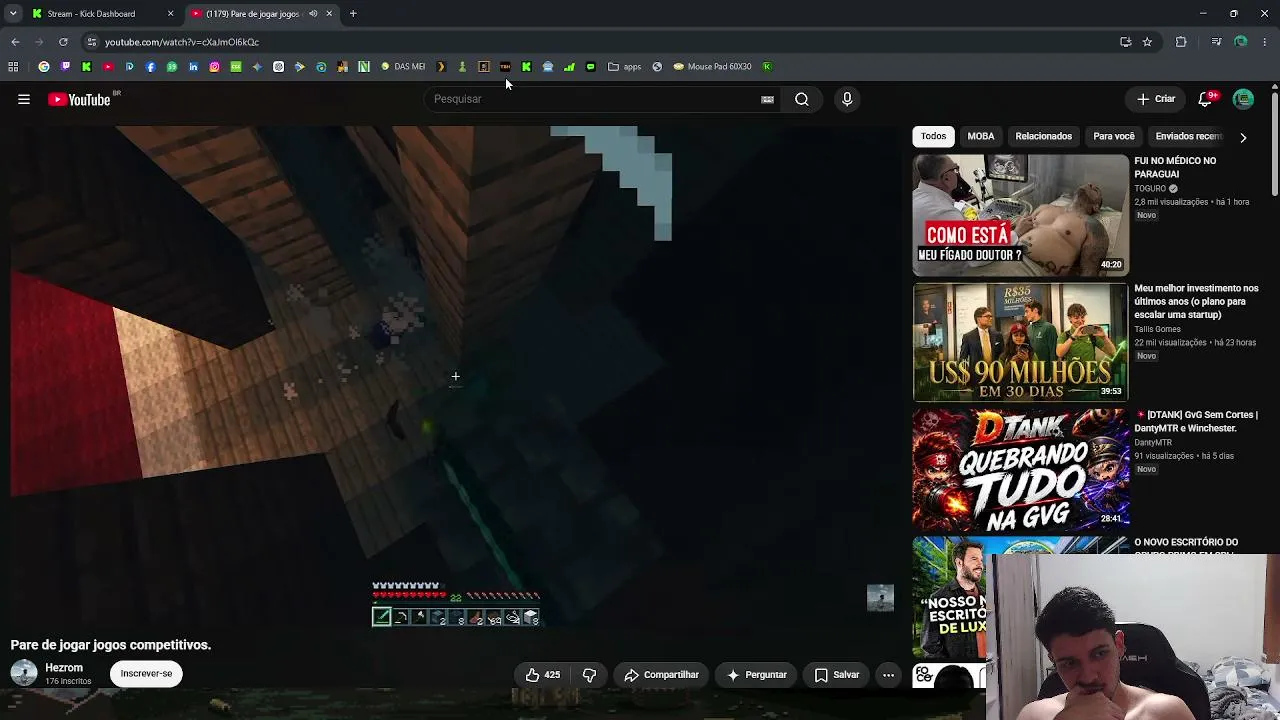The width and height of the screenshot is (1280, 720).
Task: Open the DAS MEI bookmark
Action: 403,67
